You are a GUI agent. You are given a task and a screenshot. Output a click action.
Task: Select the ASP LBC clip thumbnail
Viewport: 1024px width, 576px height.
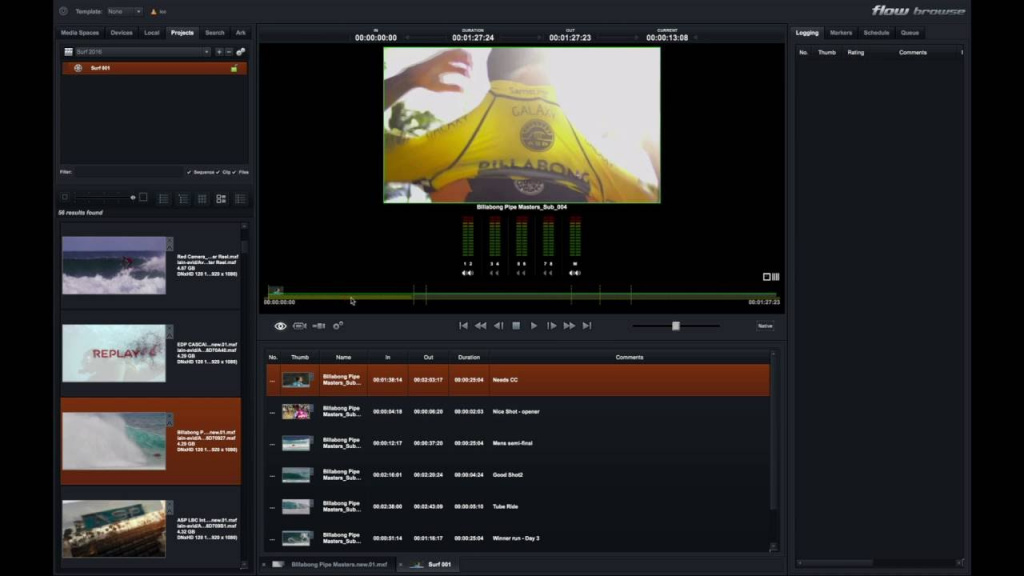(114, 529)
